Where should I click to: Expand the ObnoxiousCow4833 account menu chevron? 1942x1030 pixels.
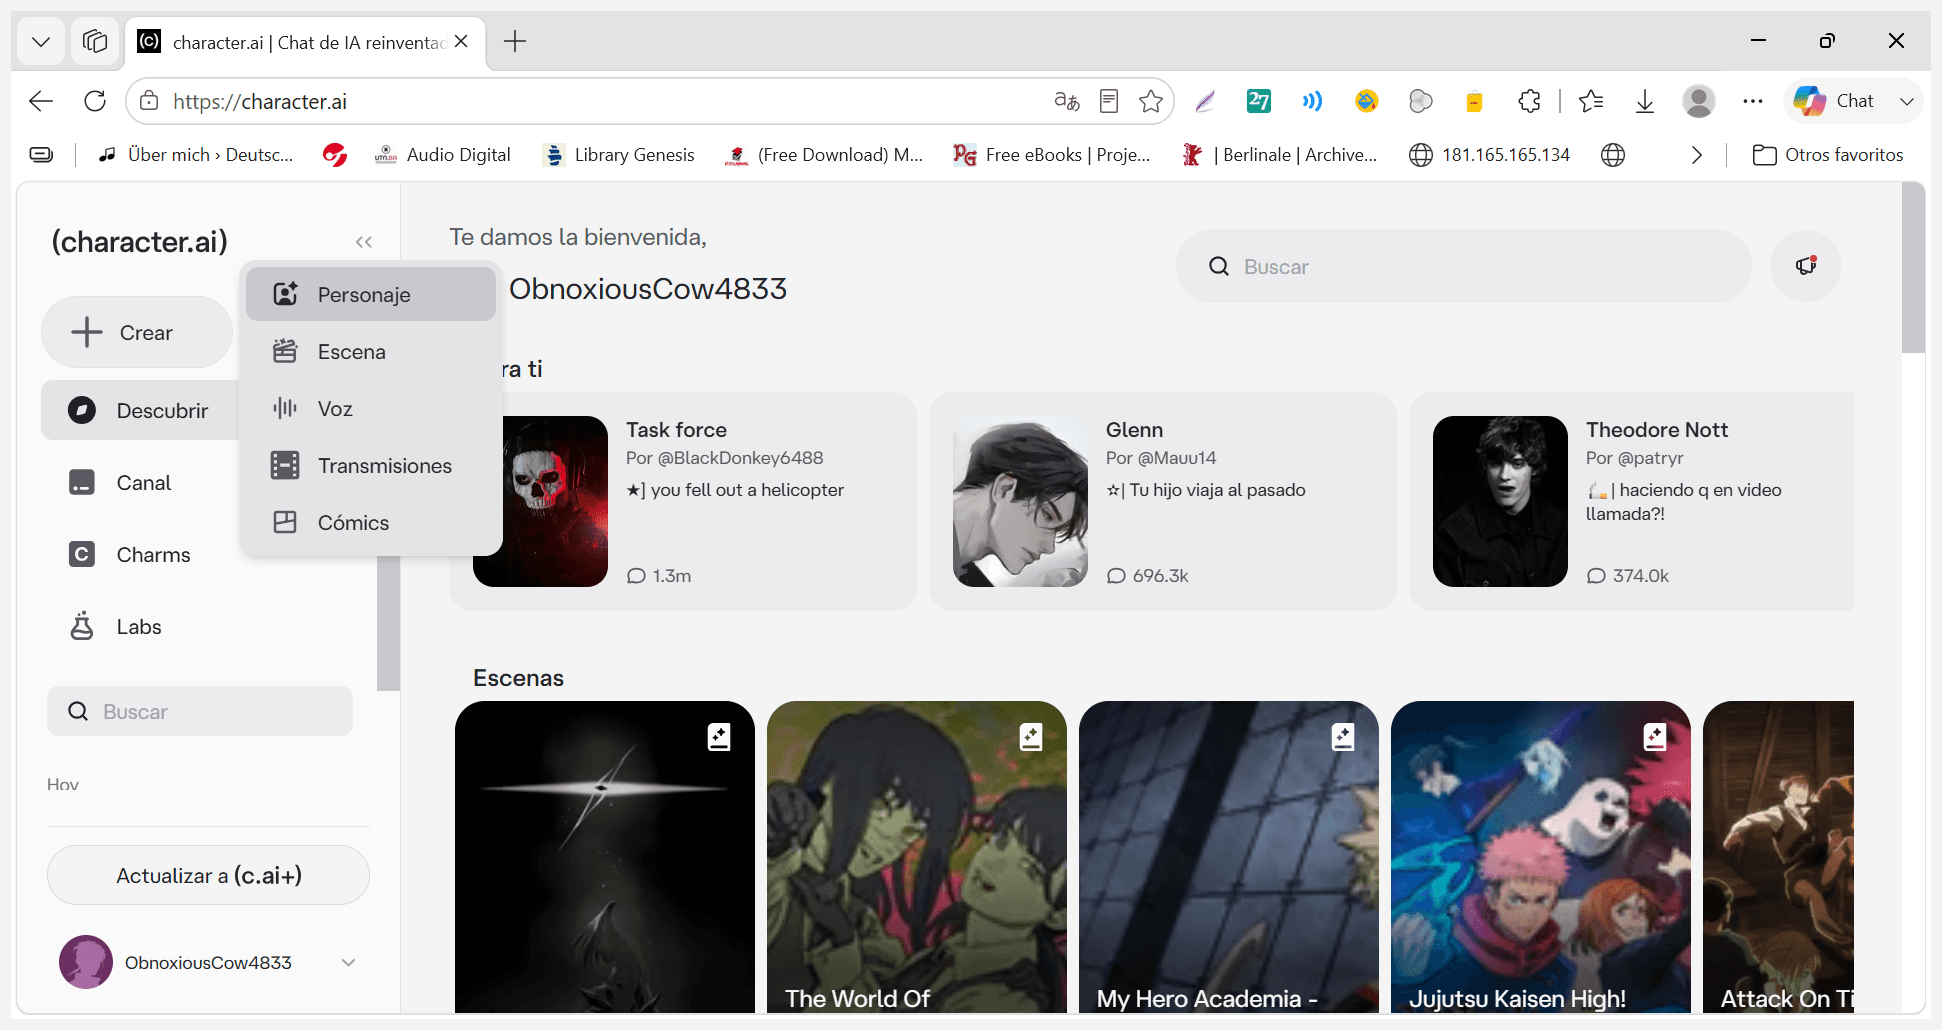click(x=348, y=962)
